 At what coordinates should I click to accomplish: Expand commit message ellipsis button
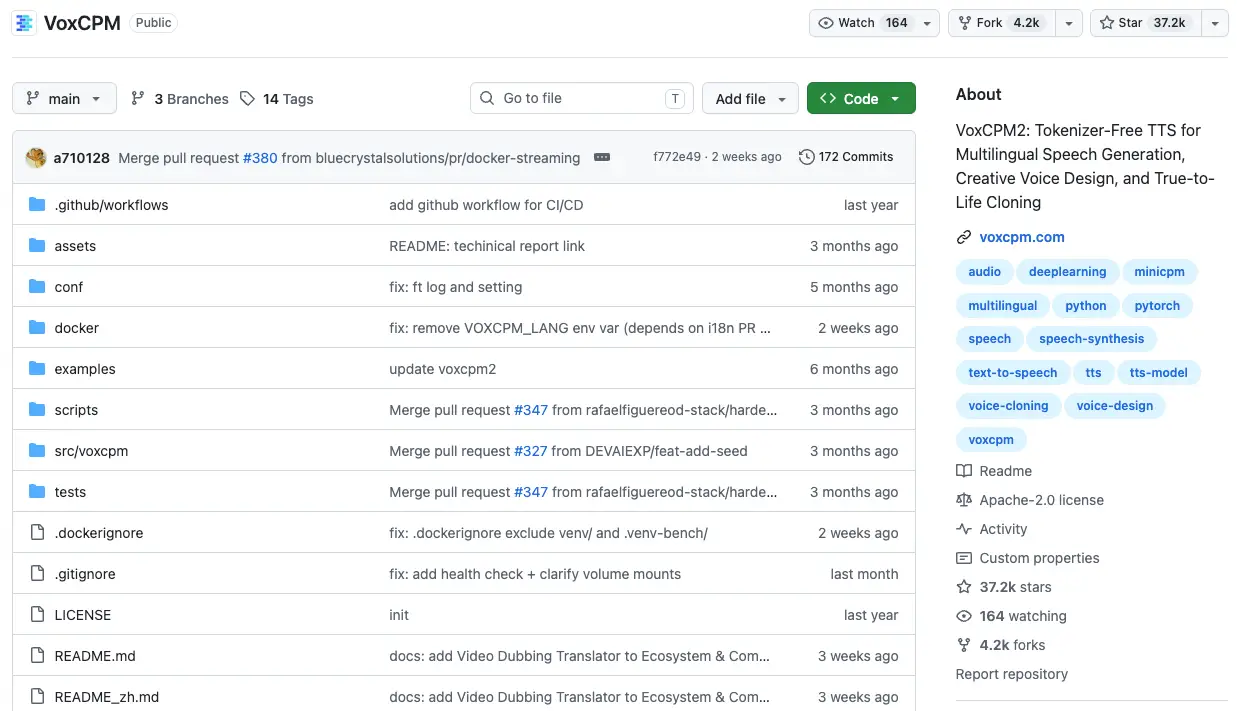[x=602, y=157]
